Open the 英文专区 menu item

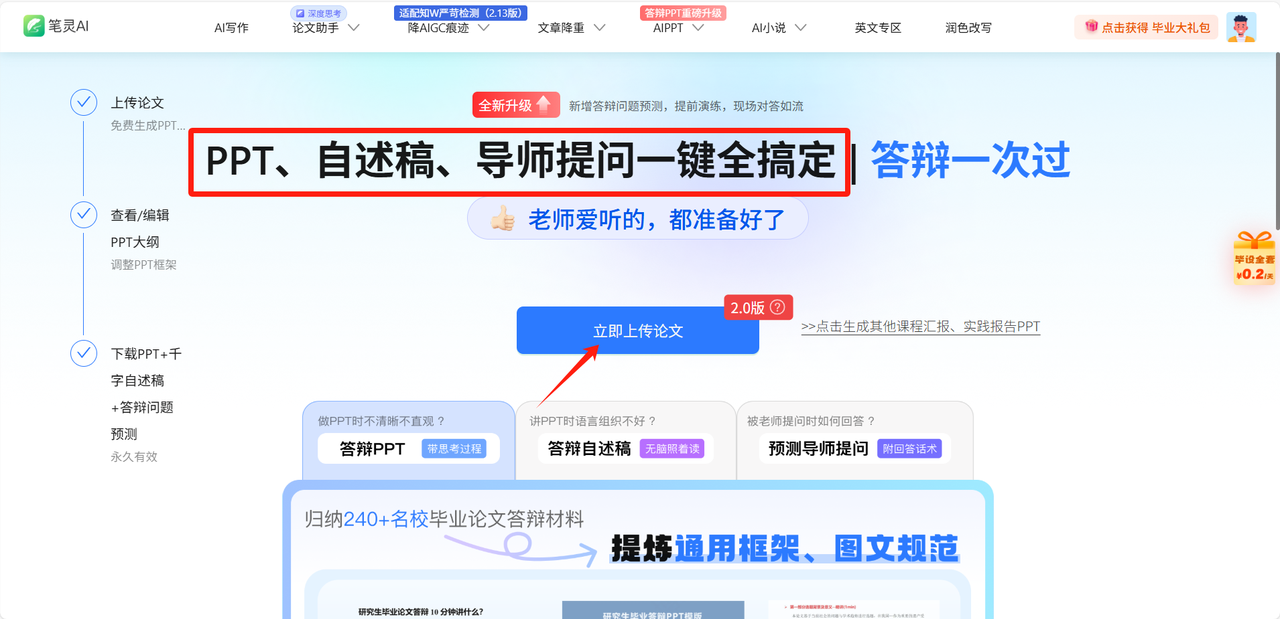tap(878, 28)
